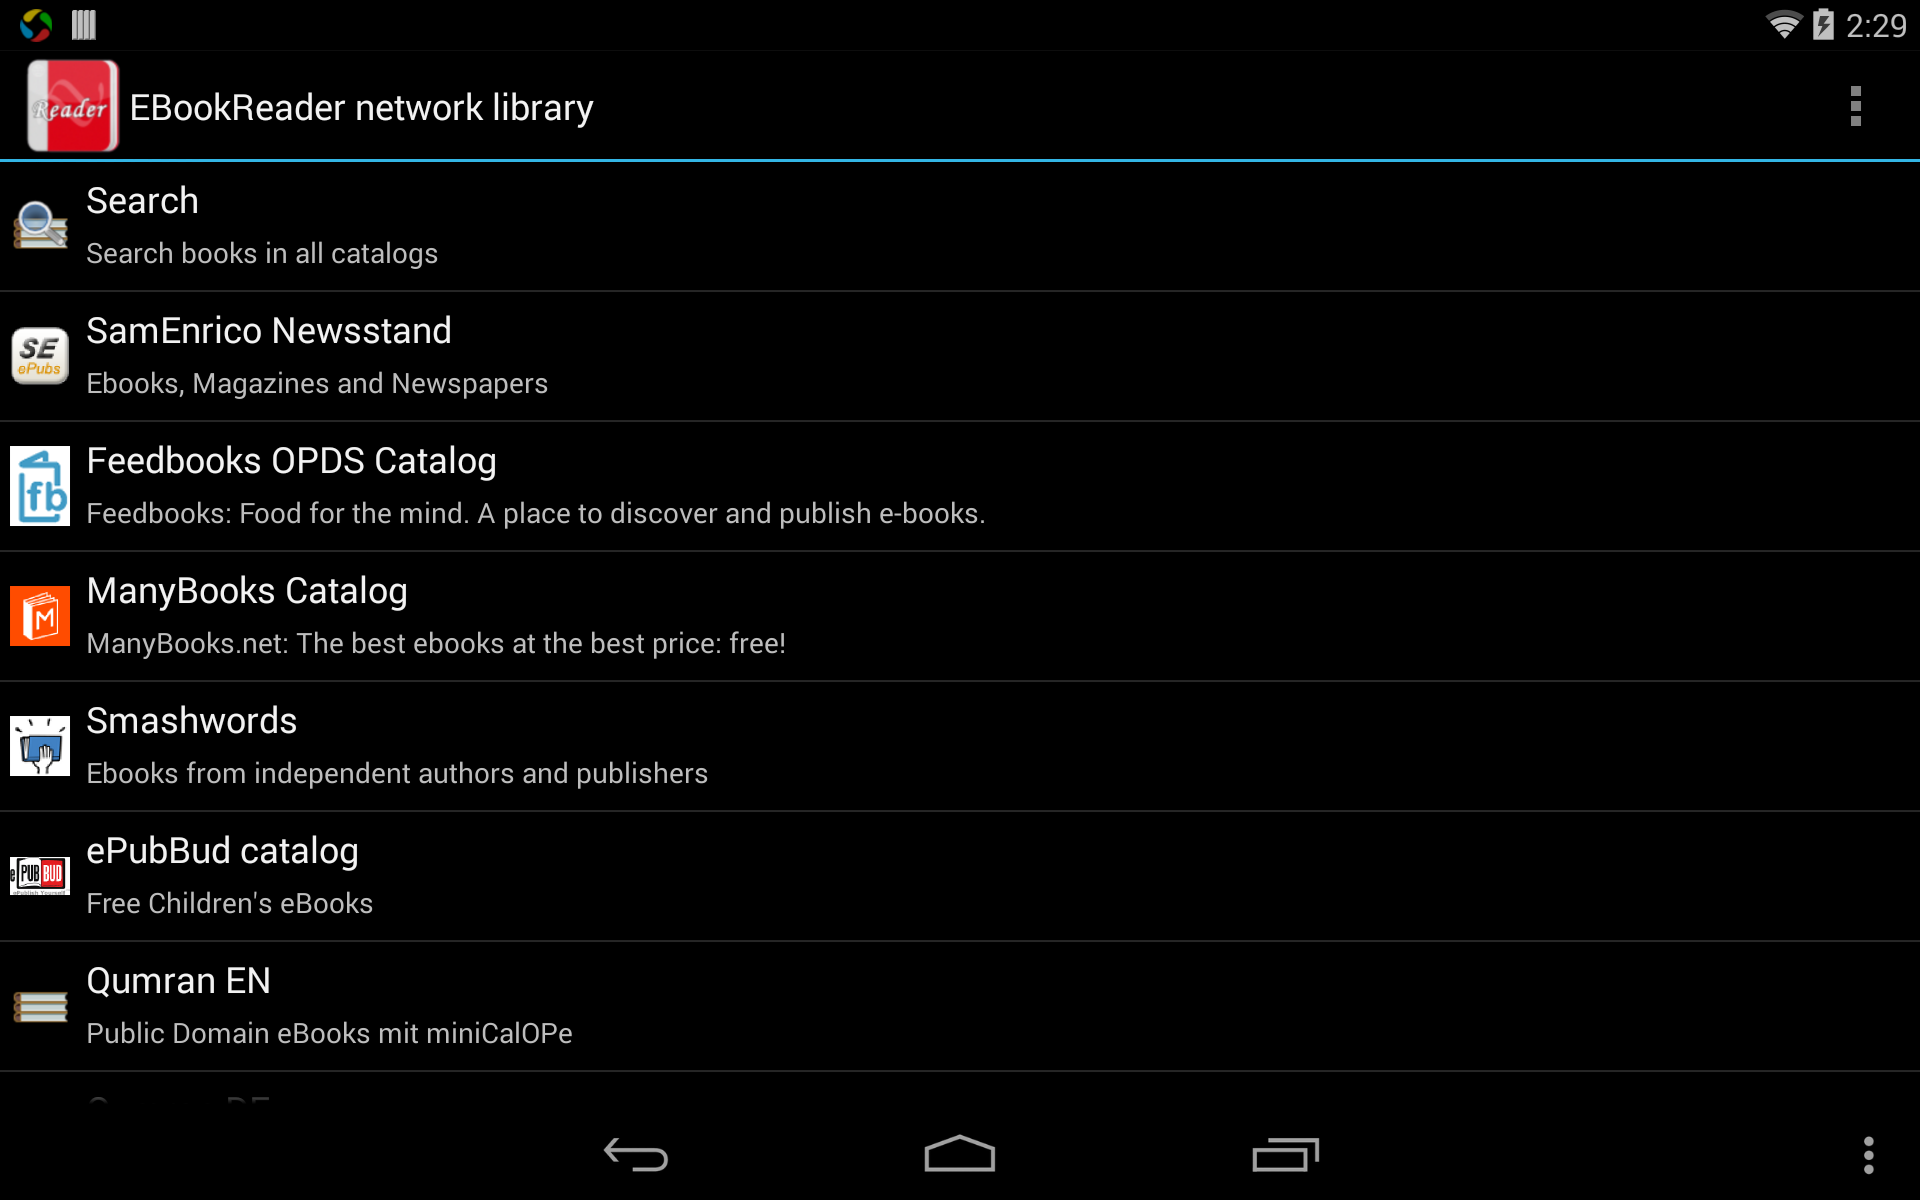
Task: Tap the Android home navigation button
Action: 960,1153
